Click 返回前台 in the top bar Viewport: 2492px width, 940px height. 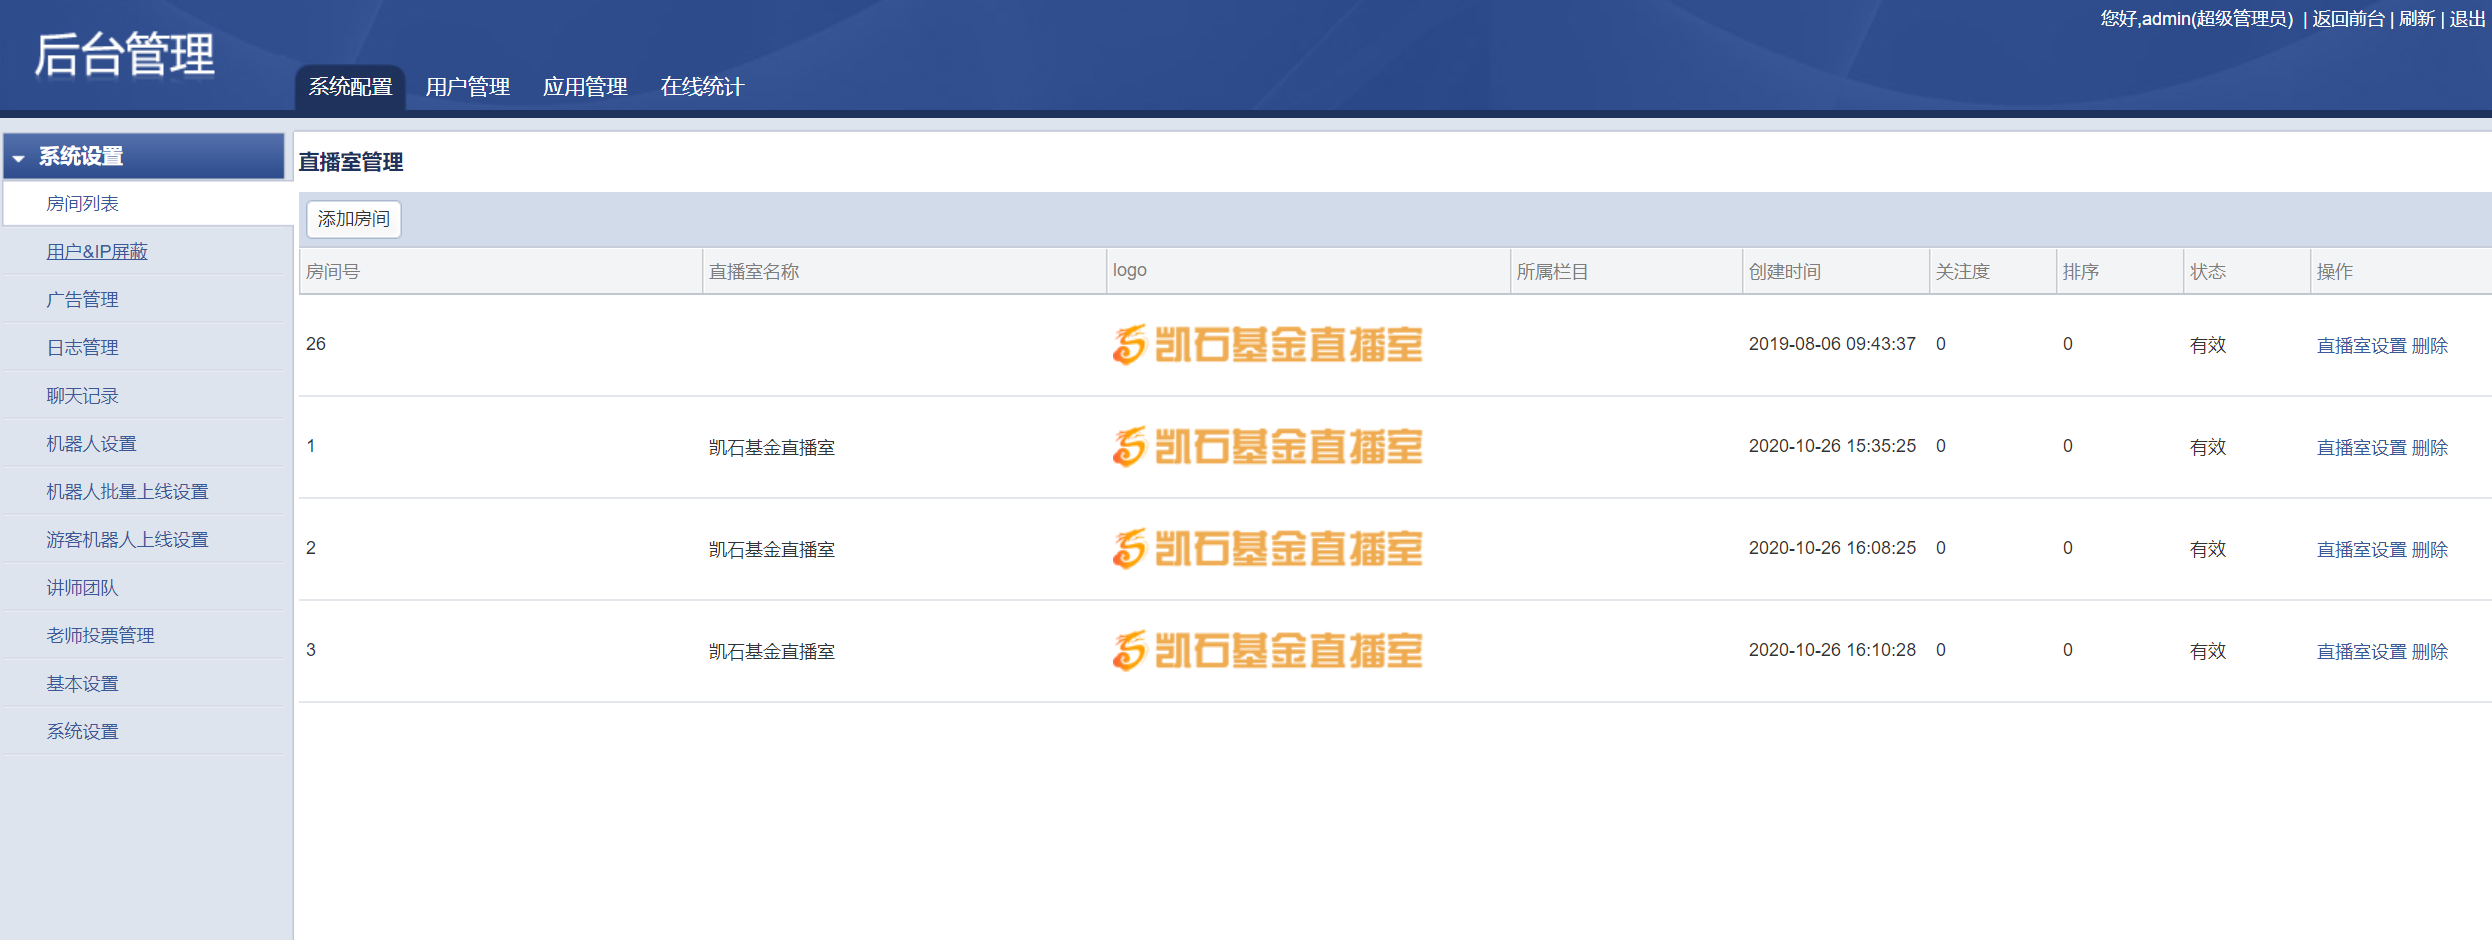click(2348, 19)
